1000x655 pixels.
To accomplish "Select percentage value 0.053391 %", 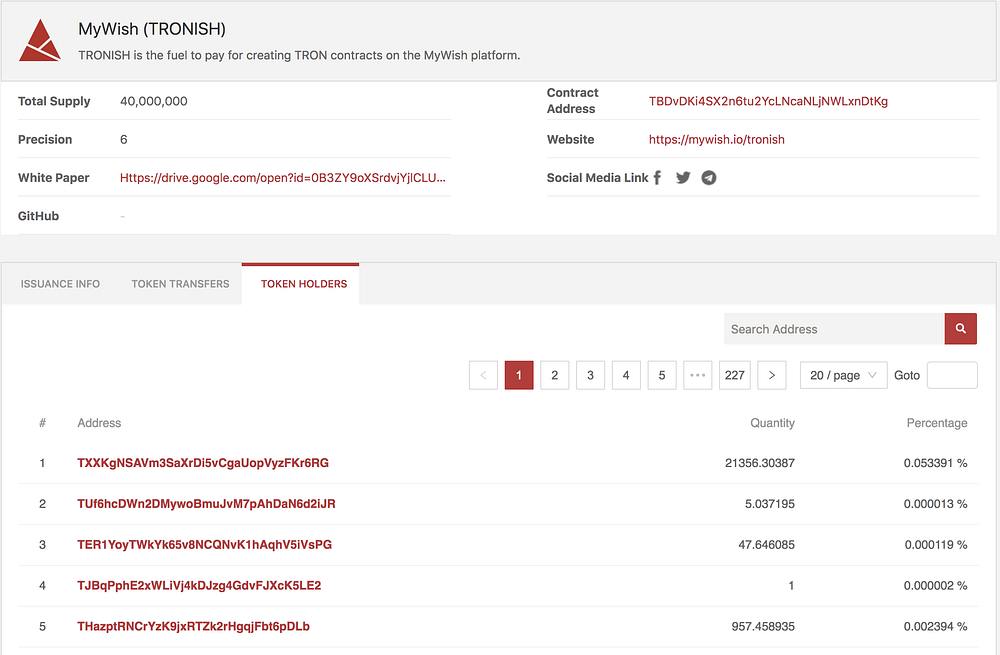I will 936,463.
